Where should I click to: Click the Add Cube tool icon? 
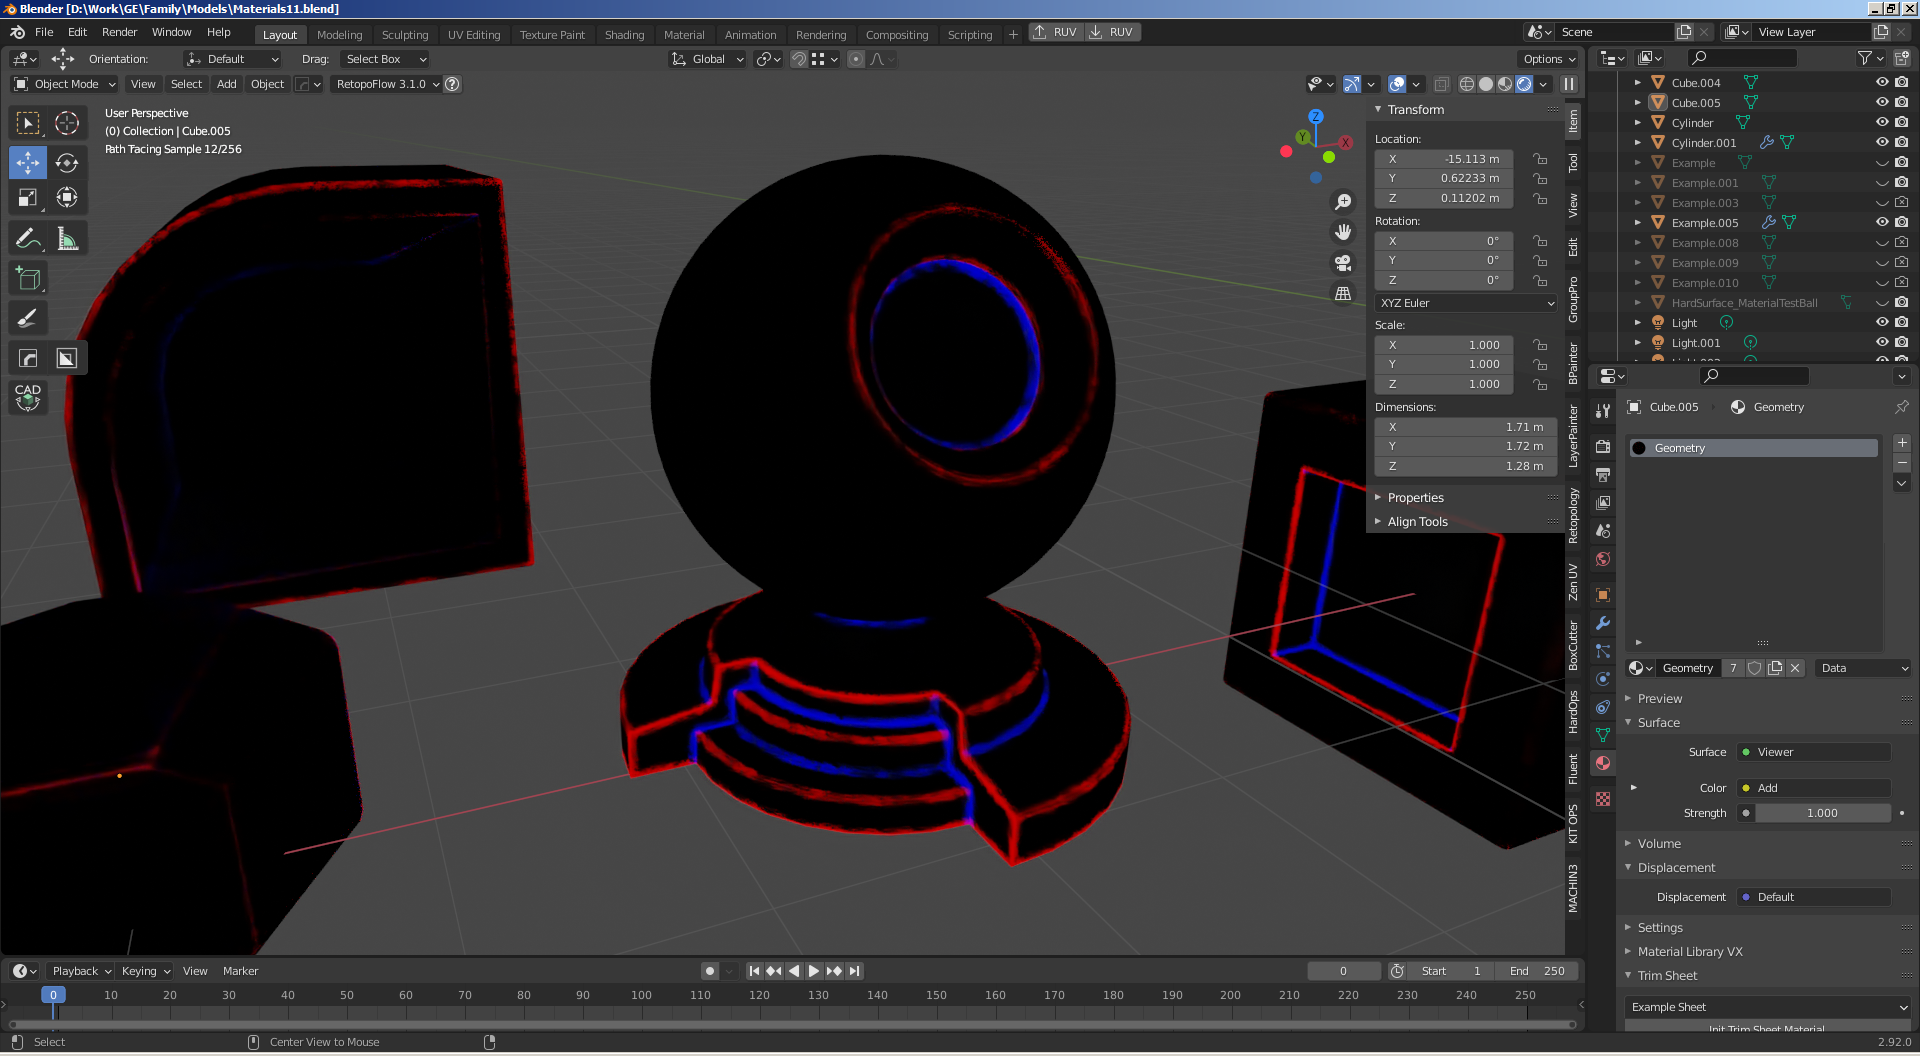point(28,279)
